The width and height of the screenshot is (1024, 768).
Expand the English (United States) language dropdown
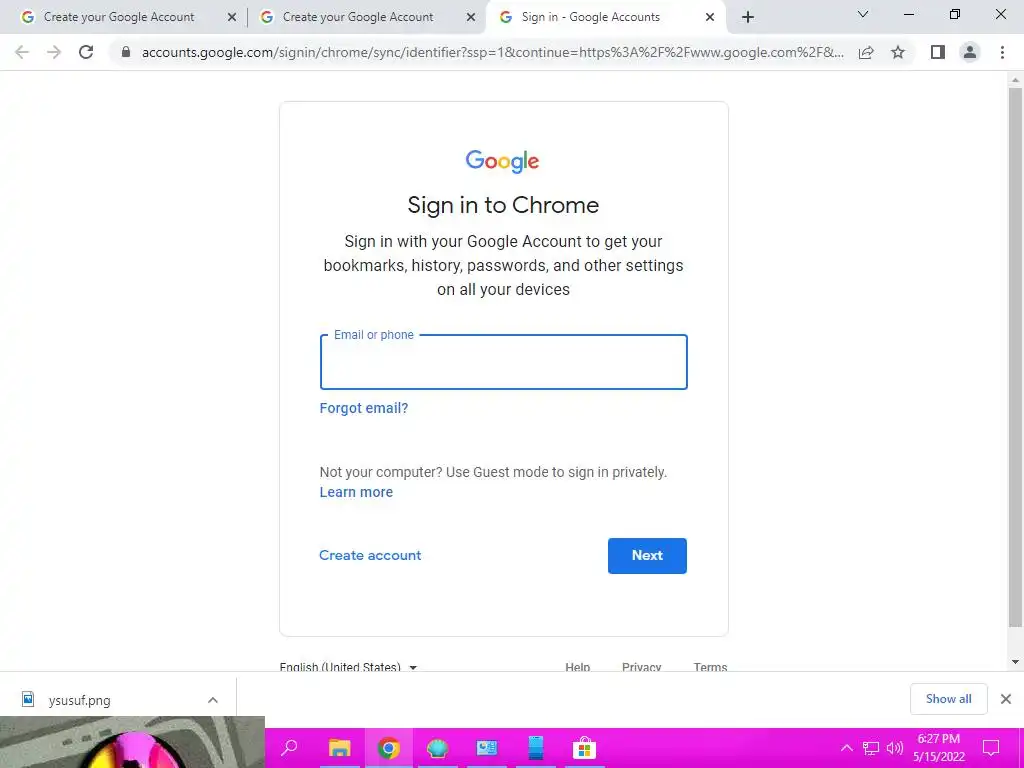coord(348,667)
